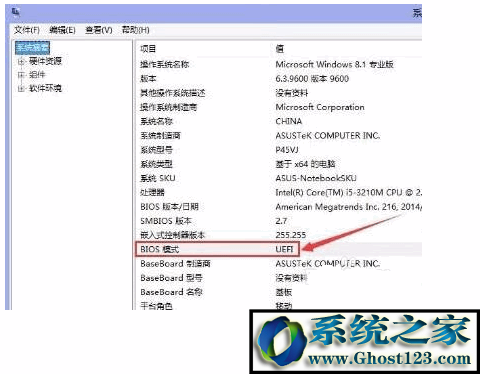480x374 pixels.
Task: Select the 平台角色 row label
Action: [x=156, y=305]
